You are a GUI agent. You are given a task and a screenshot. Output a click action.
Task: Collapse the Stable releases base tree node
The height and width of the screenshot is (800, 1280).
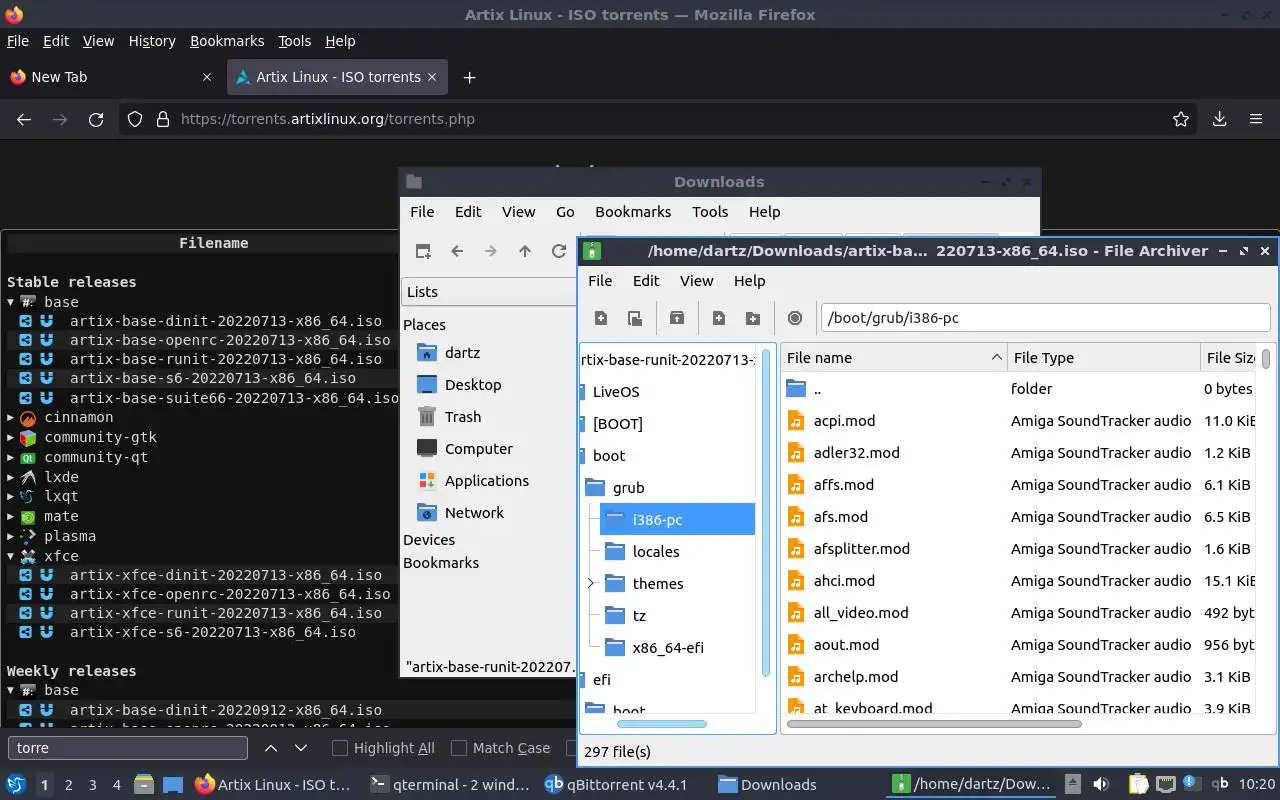pyautogui.click(x=11, y=302)
